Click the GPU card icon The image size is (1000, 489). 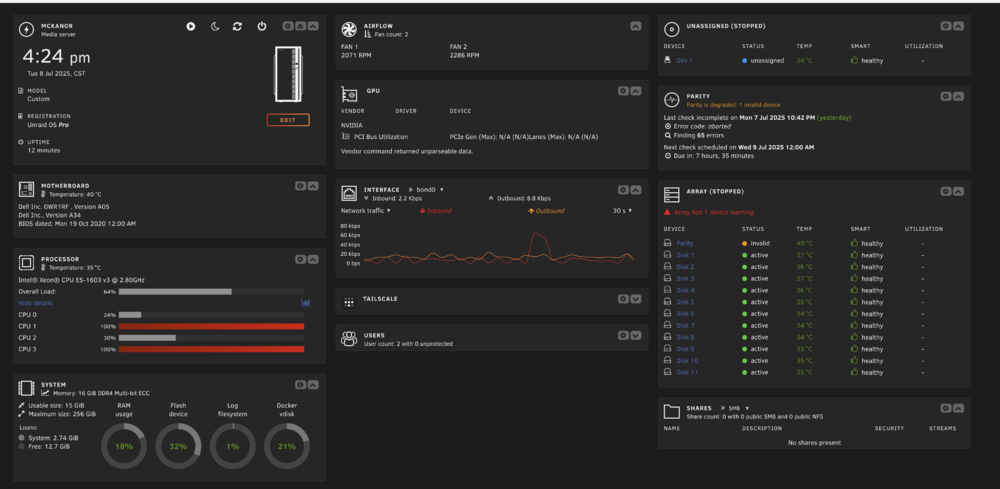349,94
